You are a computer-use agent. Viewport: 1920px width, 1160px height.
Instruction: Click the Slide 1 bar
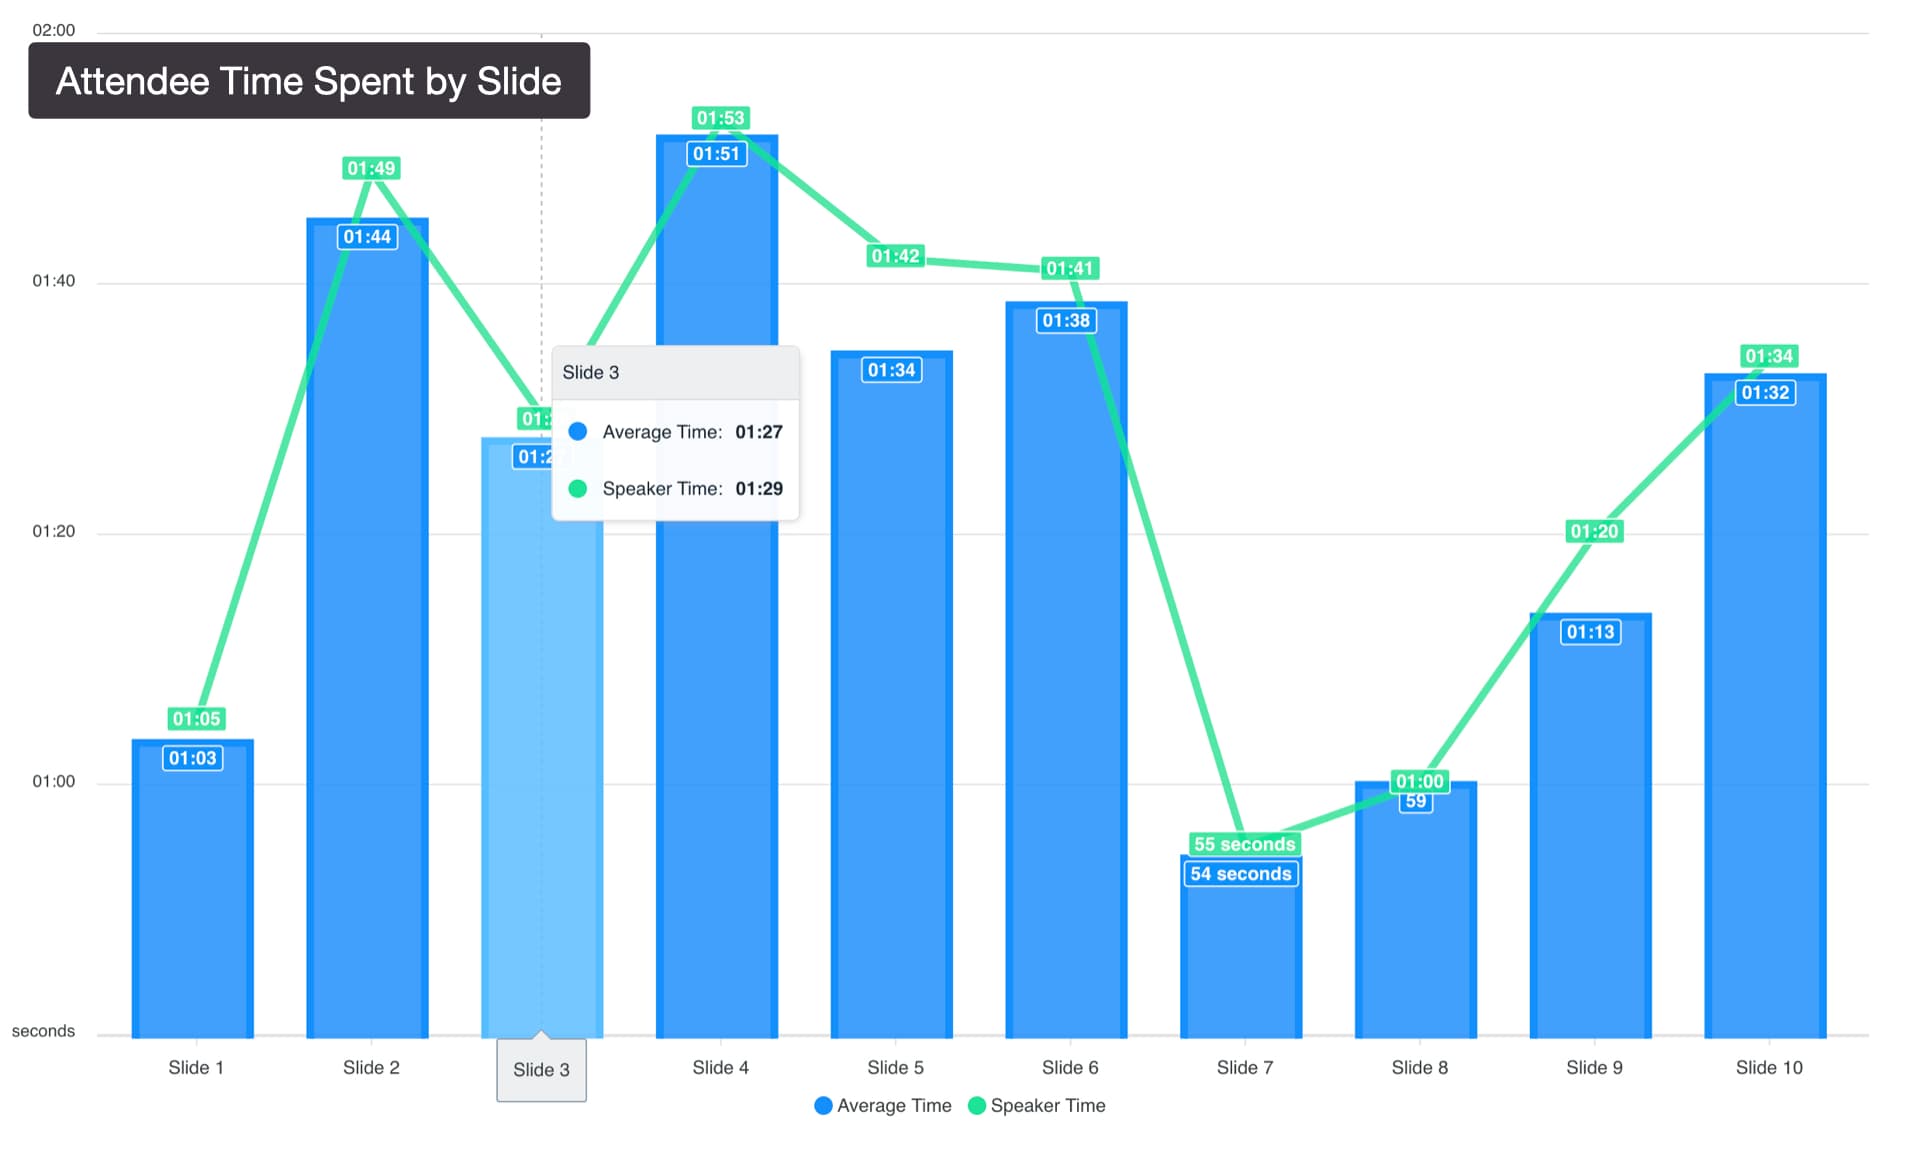point(193,900)
